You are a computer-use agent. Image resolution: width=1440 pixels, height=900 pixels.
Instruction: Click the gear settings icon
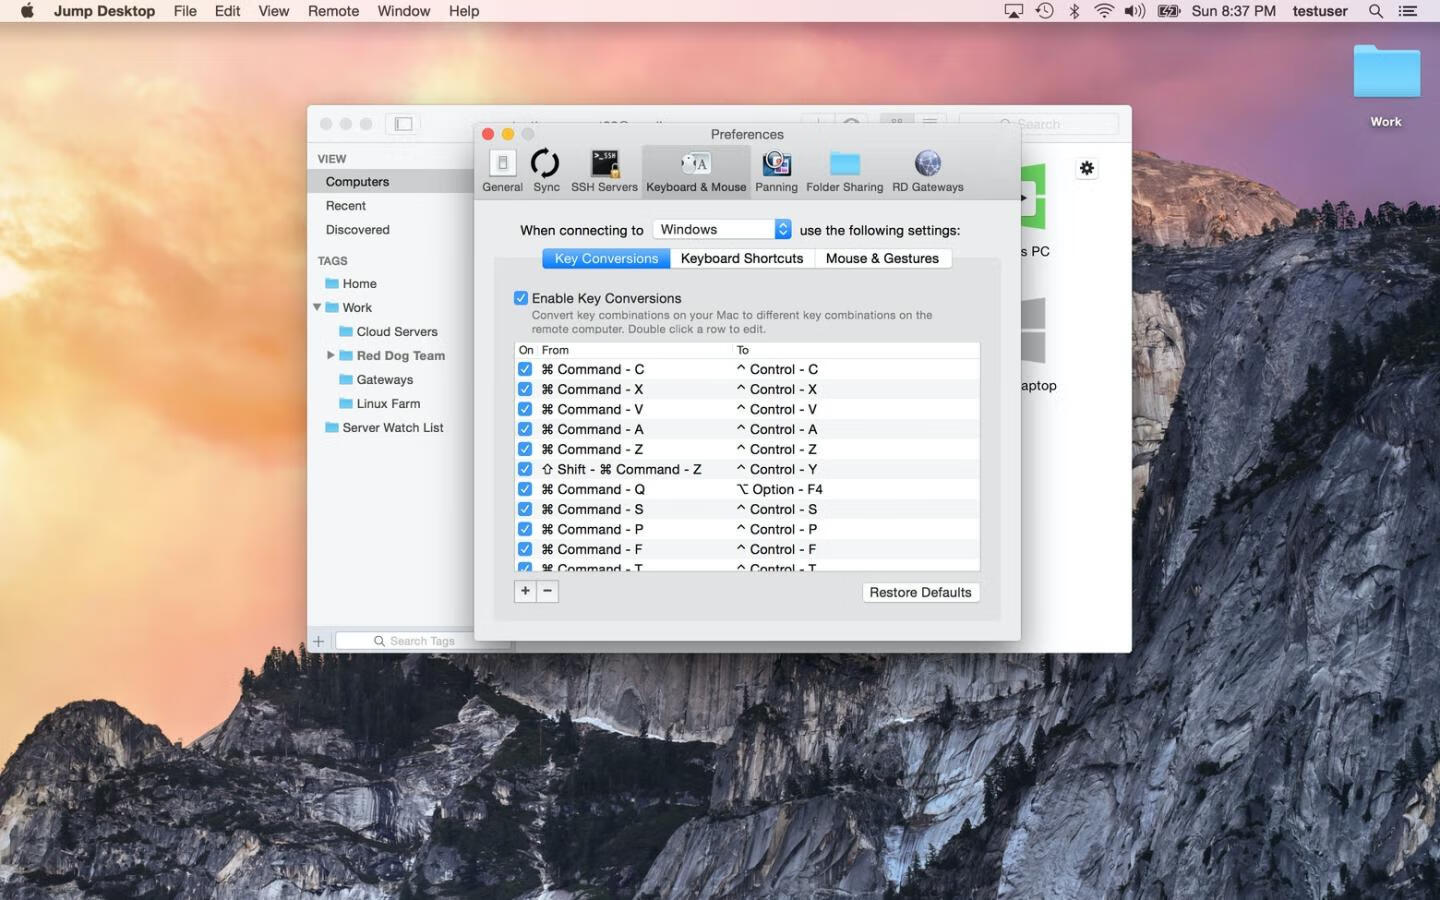pos(1087,168)
